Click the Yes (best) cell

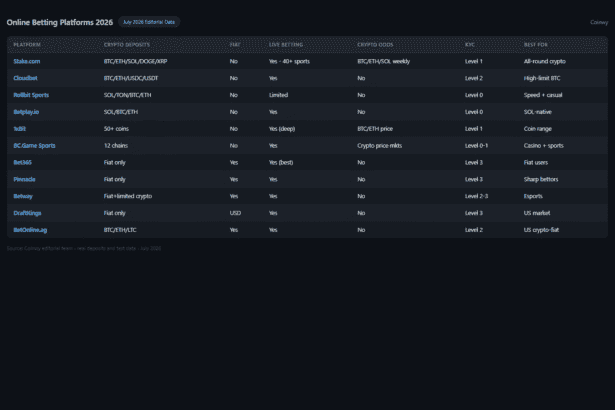[x=281, y=162]
